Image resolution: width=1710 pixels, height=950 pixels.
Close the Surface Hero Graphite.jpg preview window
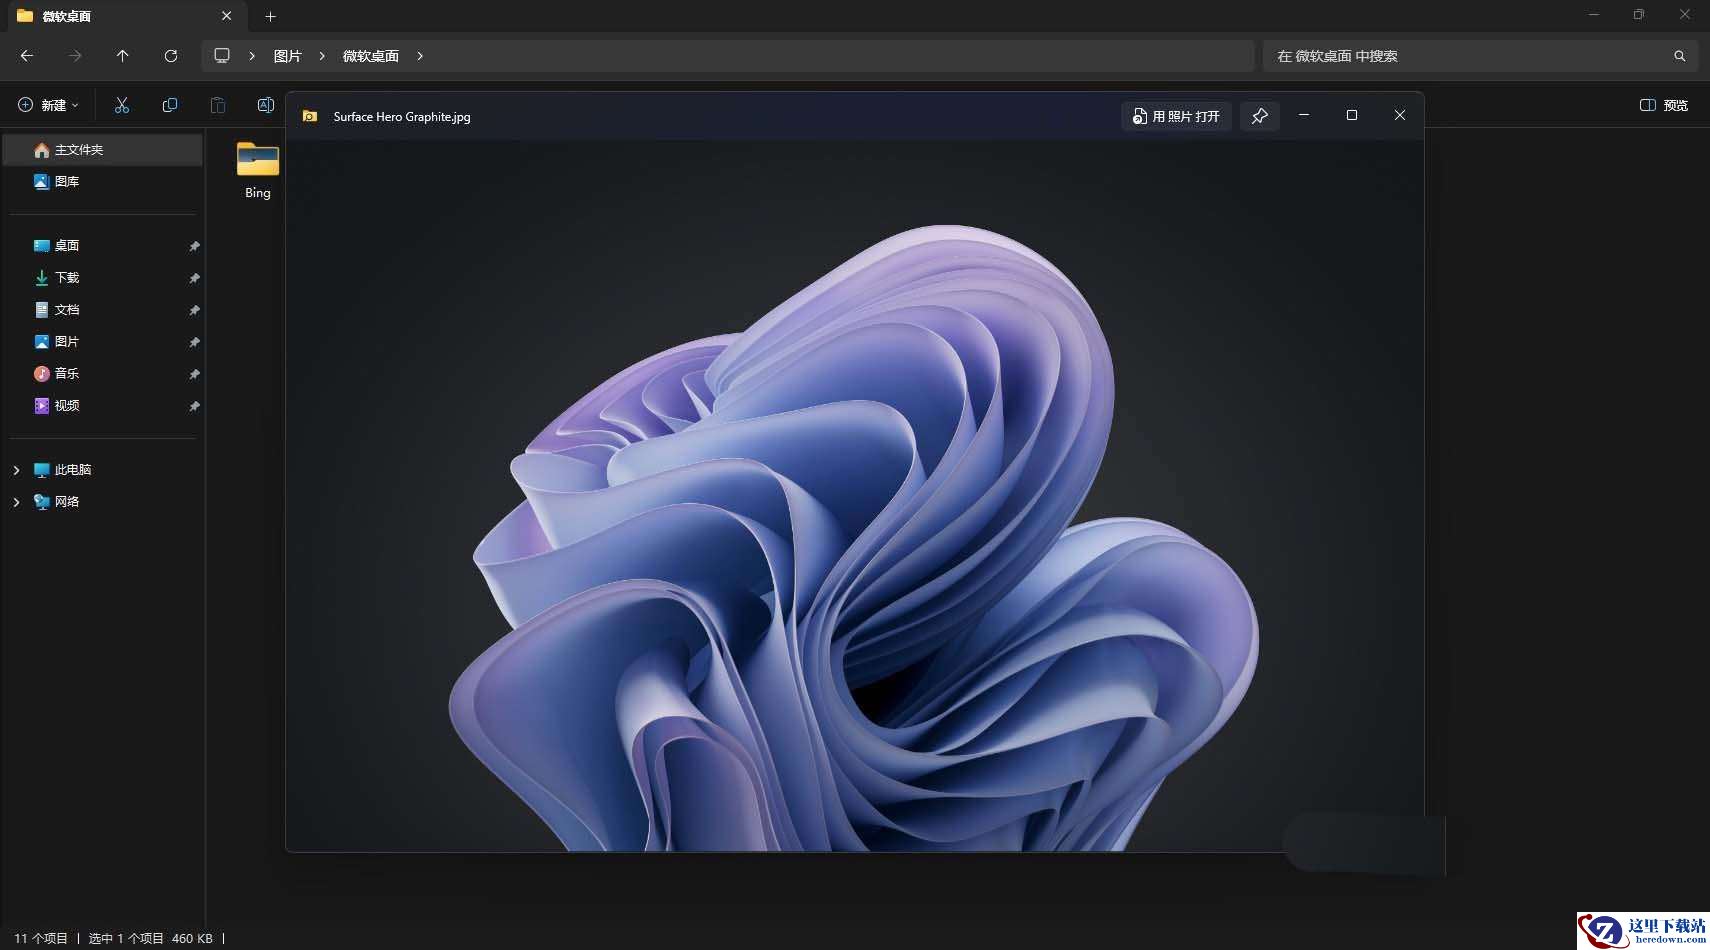pos(1400,116)
